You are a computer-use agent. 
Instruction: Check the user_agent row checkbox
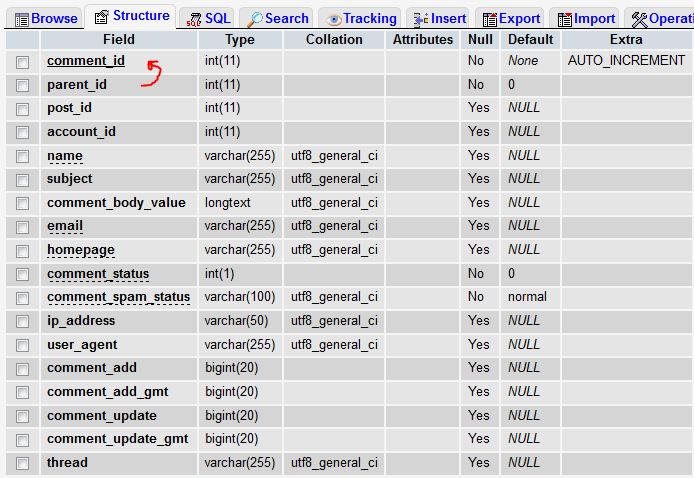click(x=23, y=345)
